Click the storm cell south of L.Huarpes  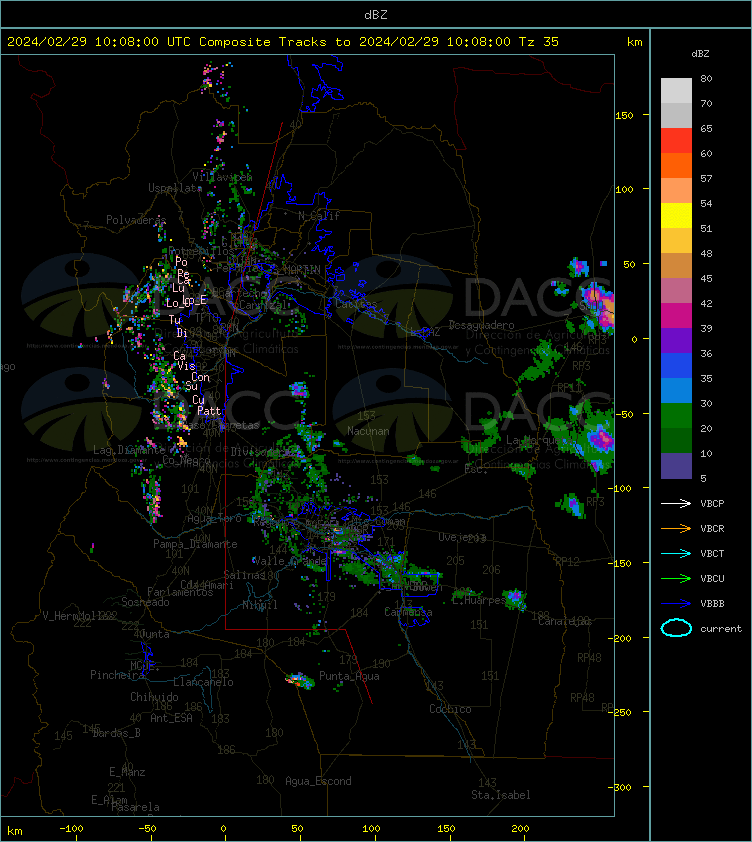(x=515, y=599)
